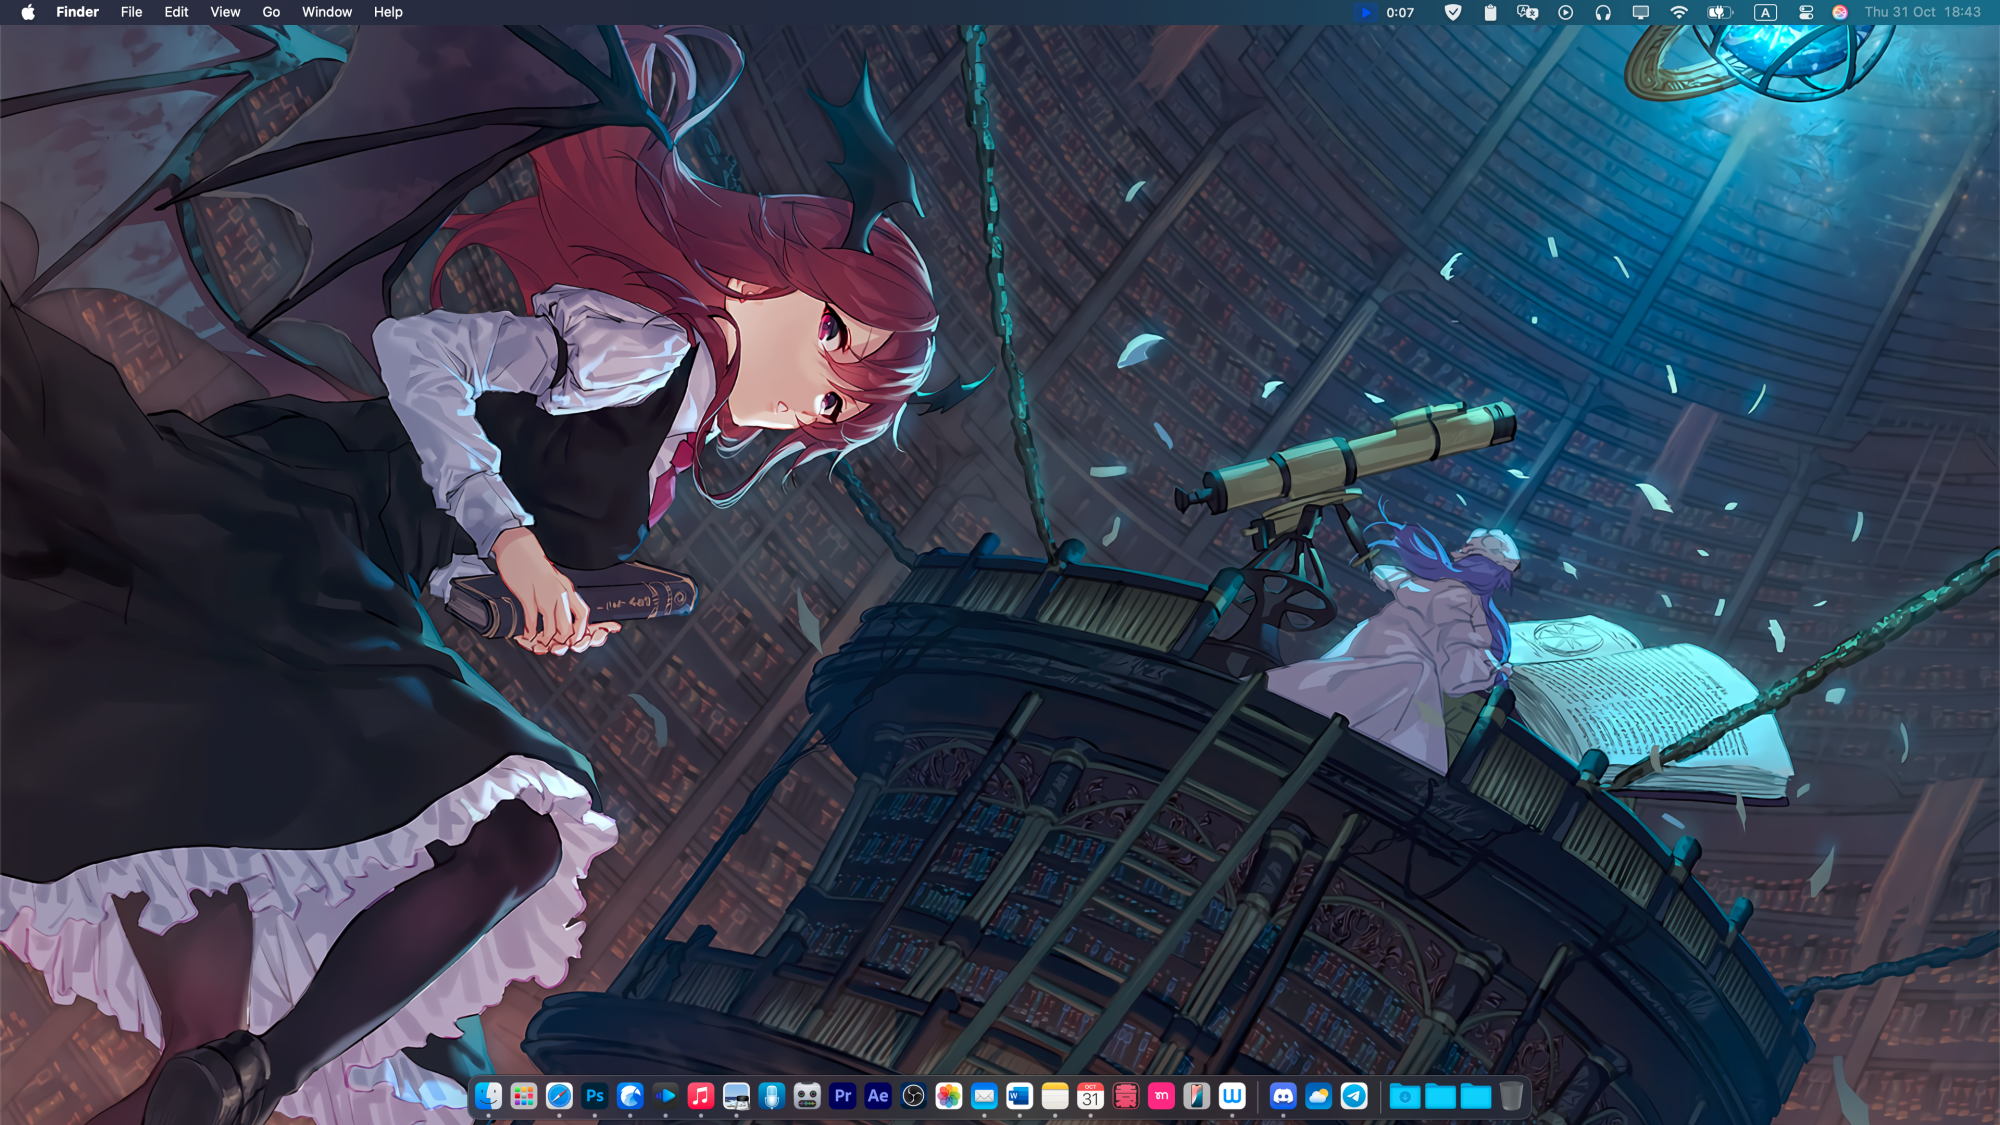The height and width of the screenshot is (1125, 2000).
Task: Open the Trash in the Dock
Action: (1512, 1096)
